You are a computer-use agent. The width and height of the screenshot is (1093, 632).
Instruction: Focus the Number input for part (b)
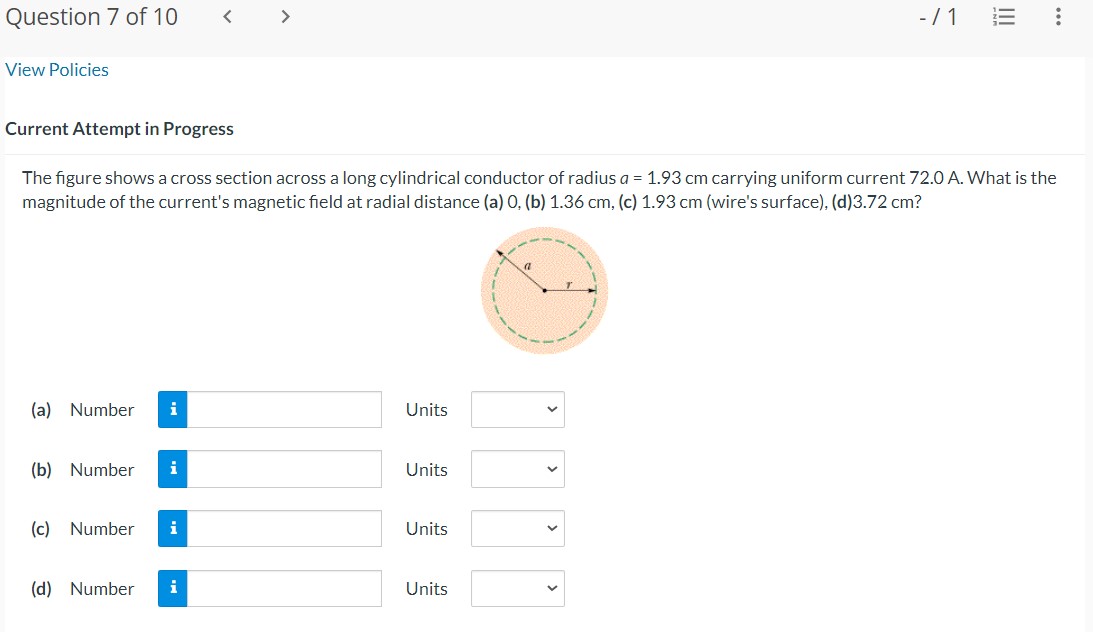(284, 469)
